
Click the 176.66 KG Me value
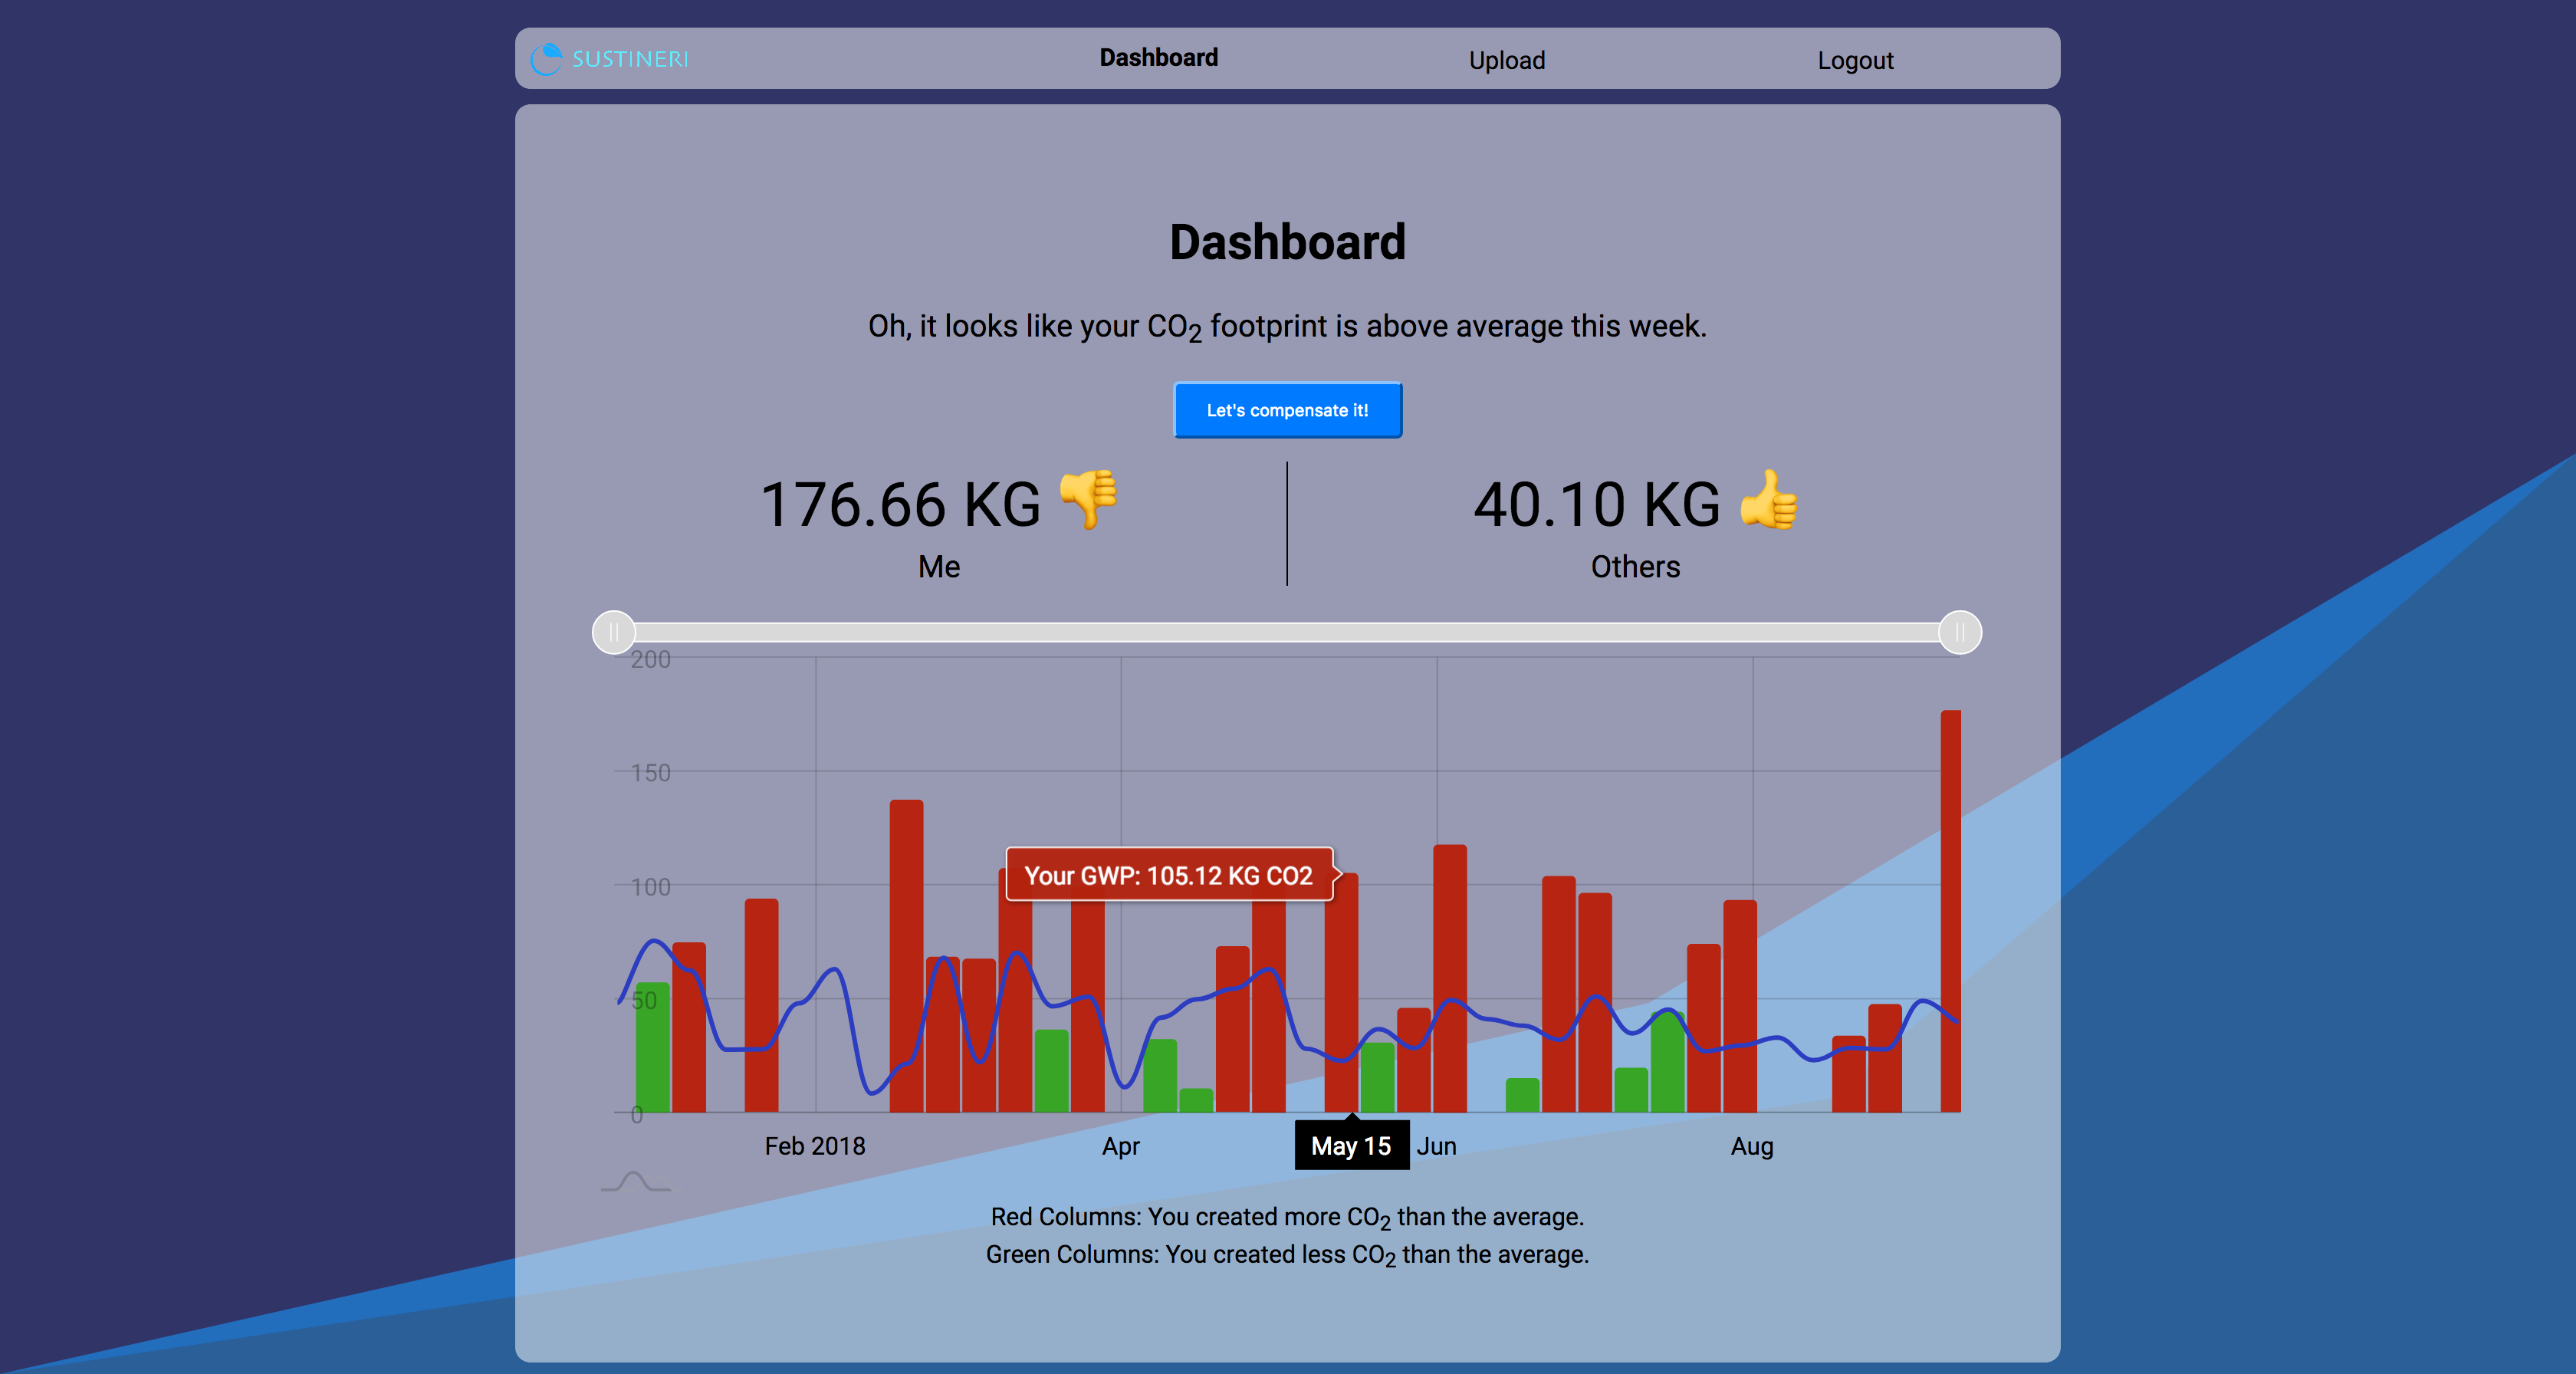[x=900, y=504]
